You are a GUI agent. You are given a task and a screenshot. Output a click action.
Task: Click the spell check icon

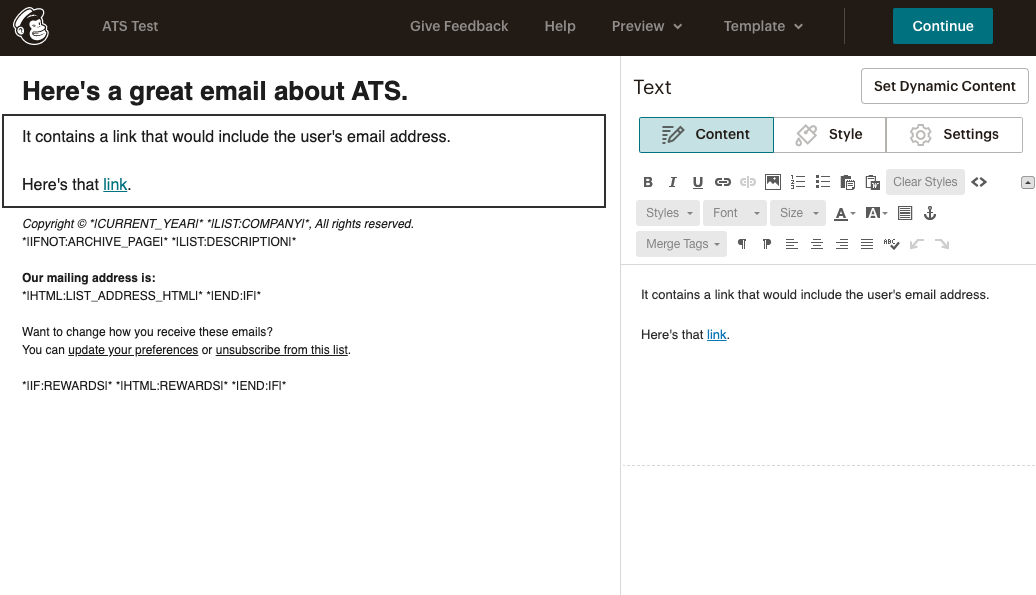tap(891, 244)
